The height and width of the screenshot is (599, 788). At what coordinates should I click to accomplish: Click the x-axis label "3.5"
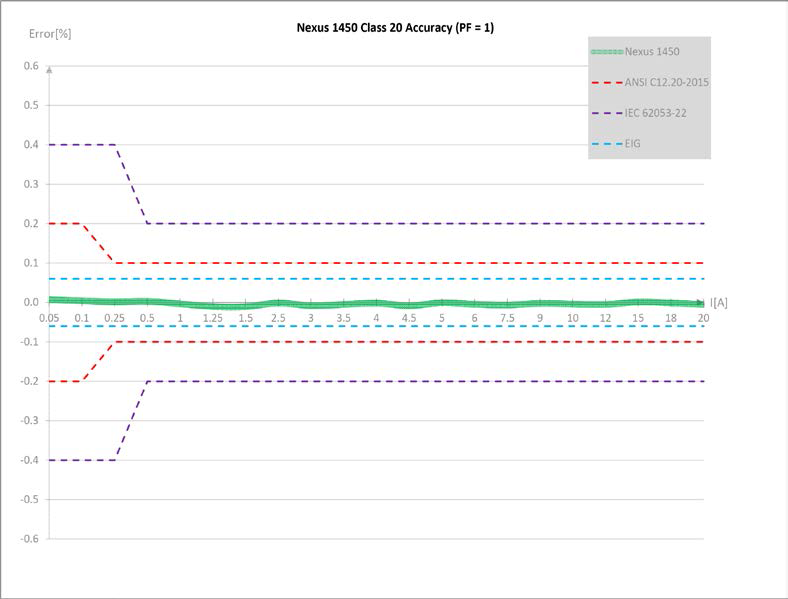click(344, 318)
